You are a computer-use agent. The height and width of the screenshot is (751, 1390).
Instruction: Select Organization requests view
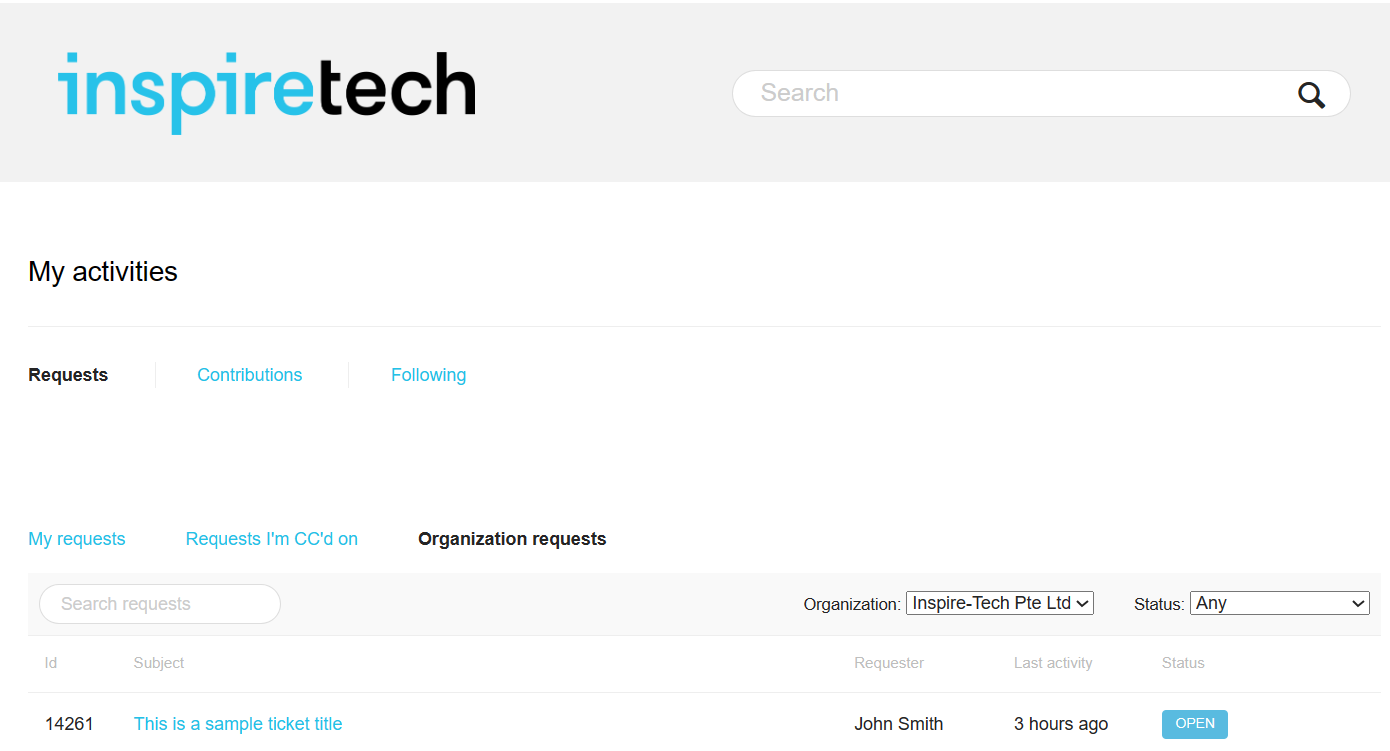[512, 539]
